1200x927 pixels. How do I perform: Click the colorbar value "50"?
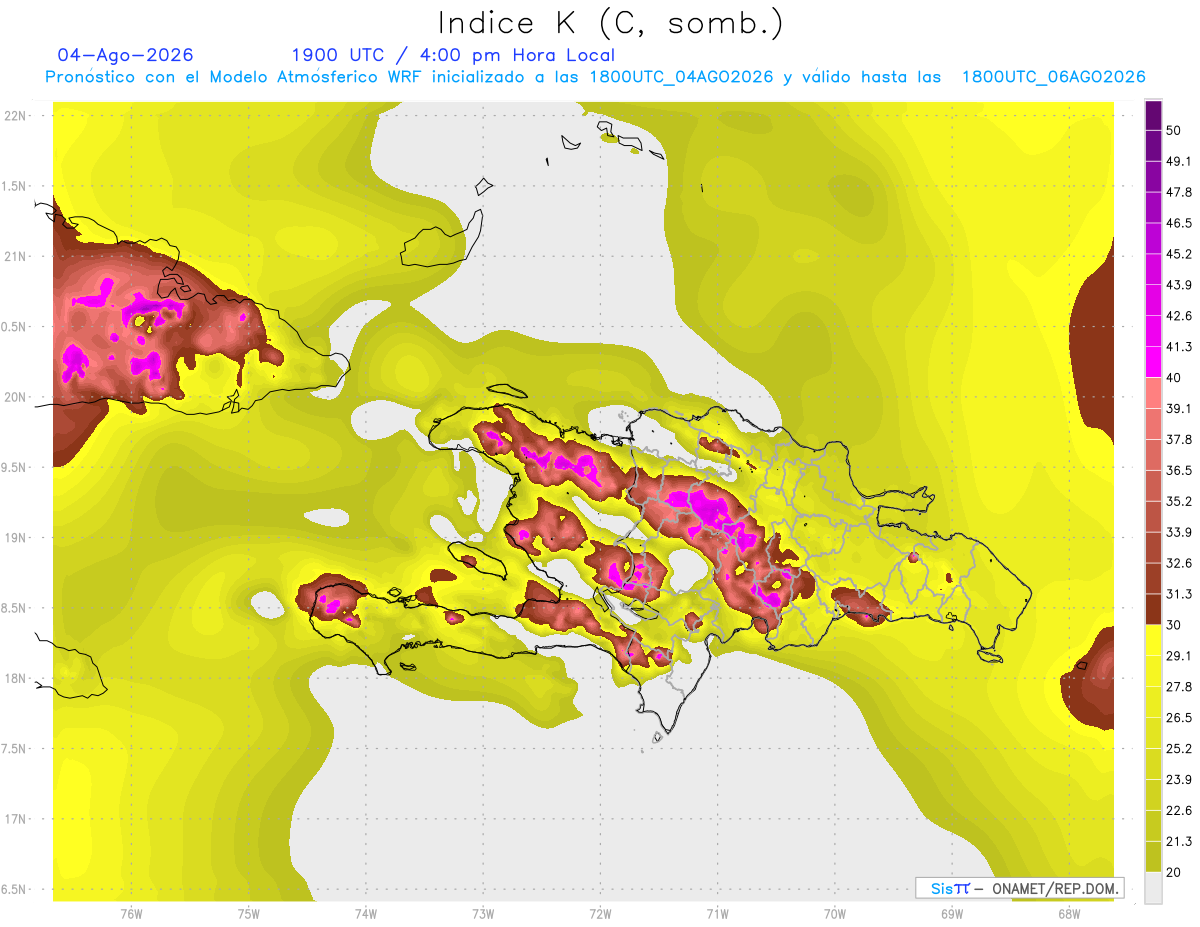(1174, 130)
